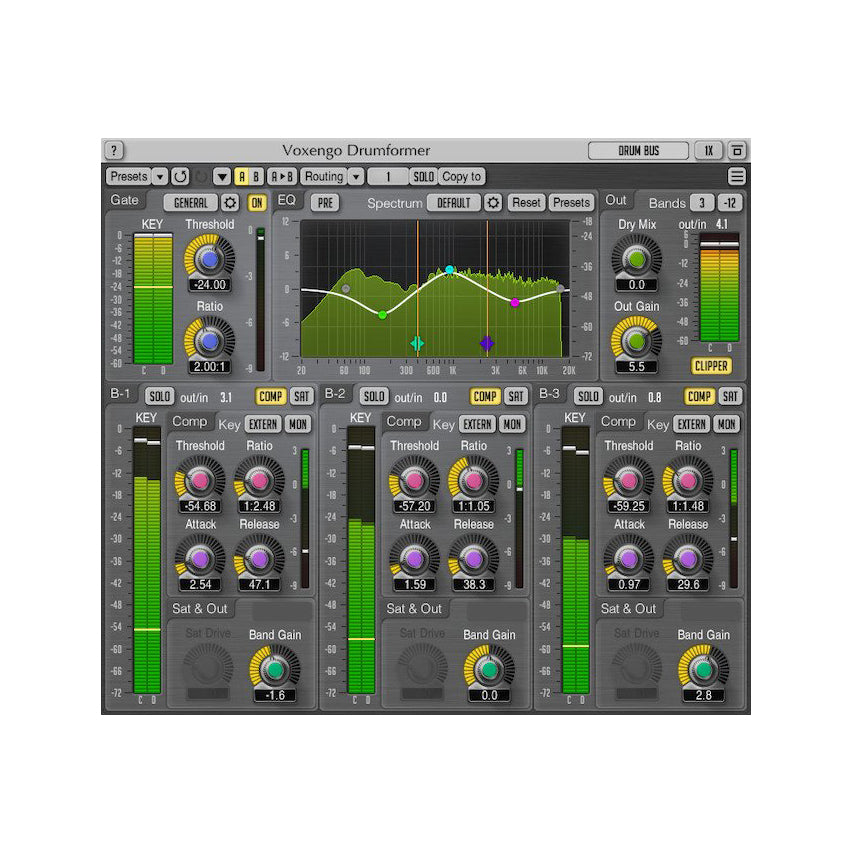Click the B-1 Threshold value field
Screen dimensions: 853x853
coord(198,506)
